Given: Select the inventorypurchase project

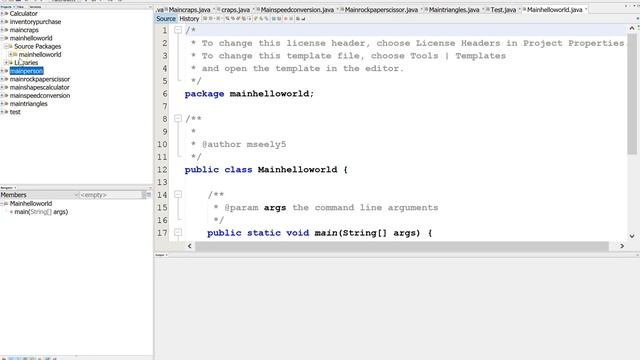Looking at the screenshot, I should point(35,22).
